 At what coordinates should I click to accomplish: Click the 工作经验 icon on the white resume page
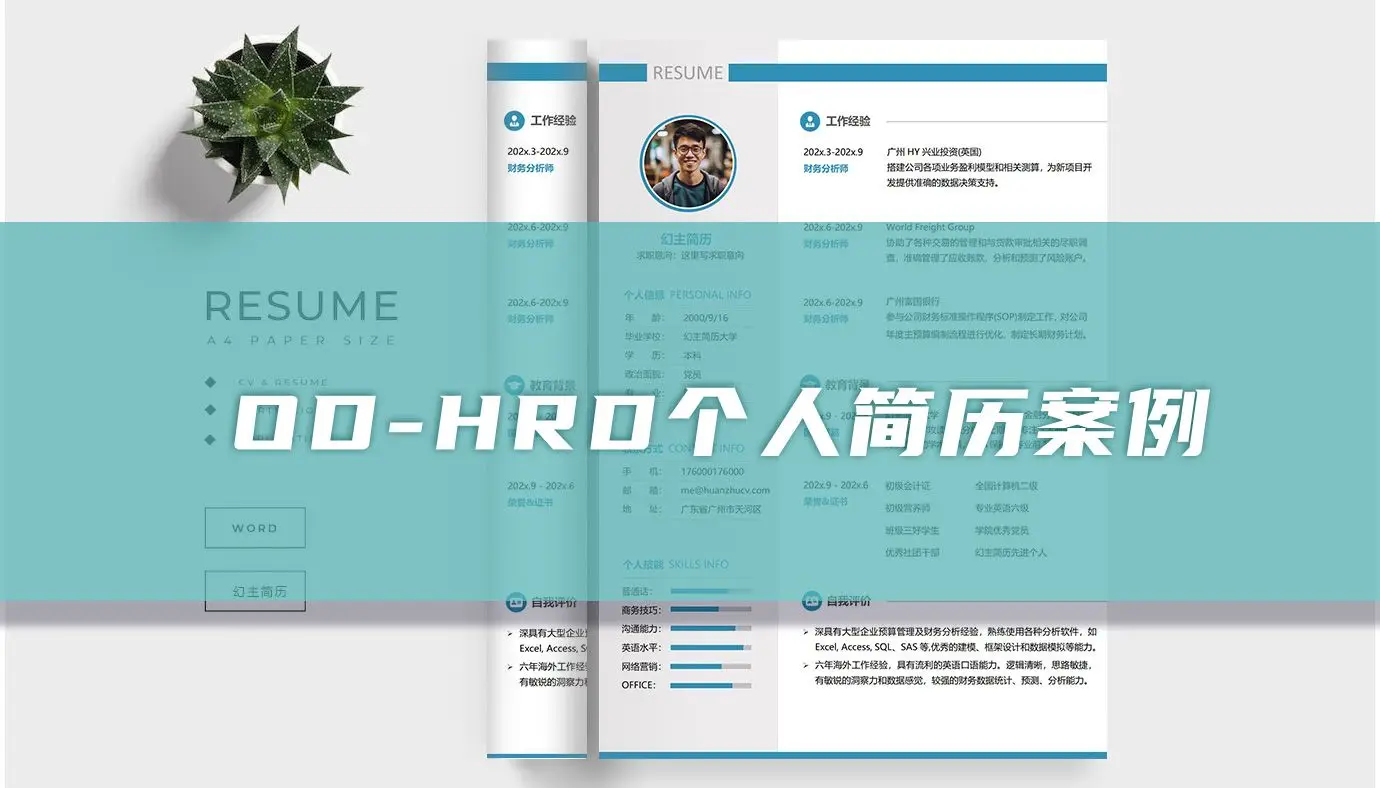coord(810,121)
